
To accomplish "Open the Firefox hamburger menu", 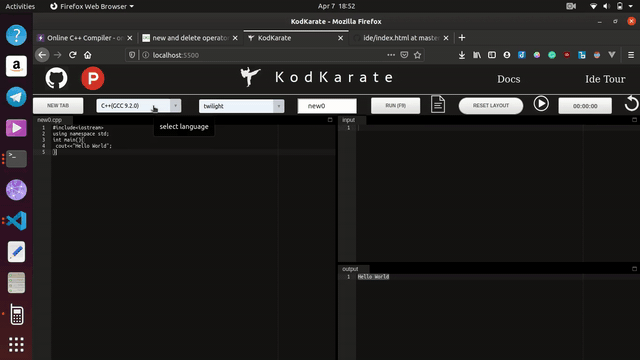I will 631,55.
